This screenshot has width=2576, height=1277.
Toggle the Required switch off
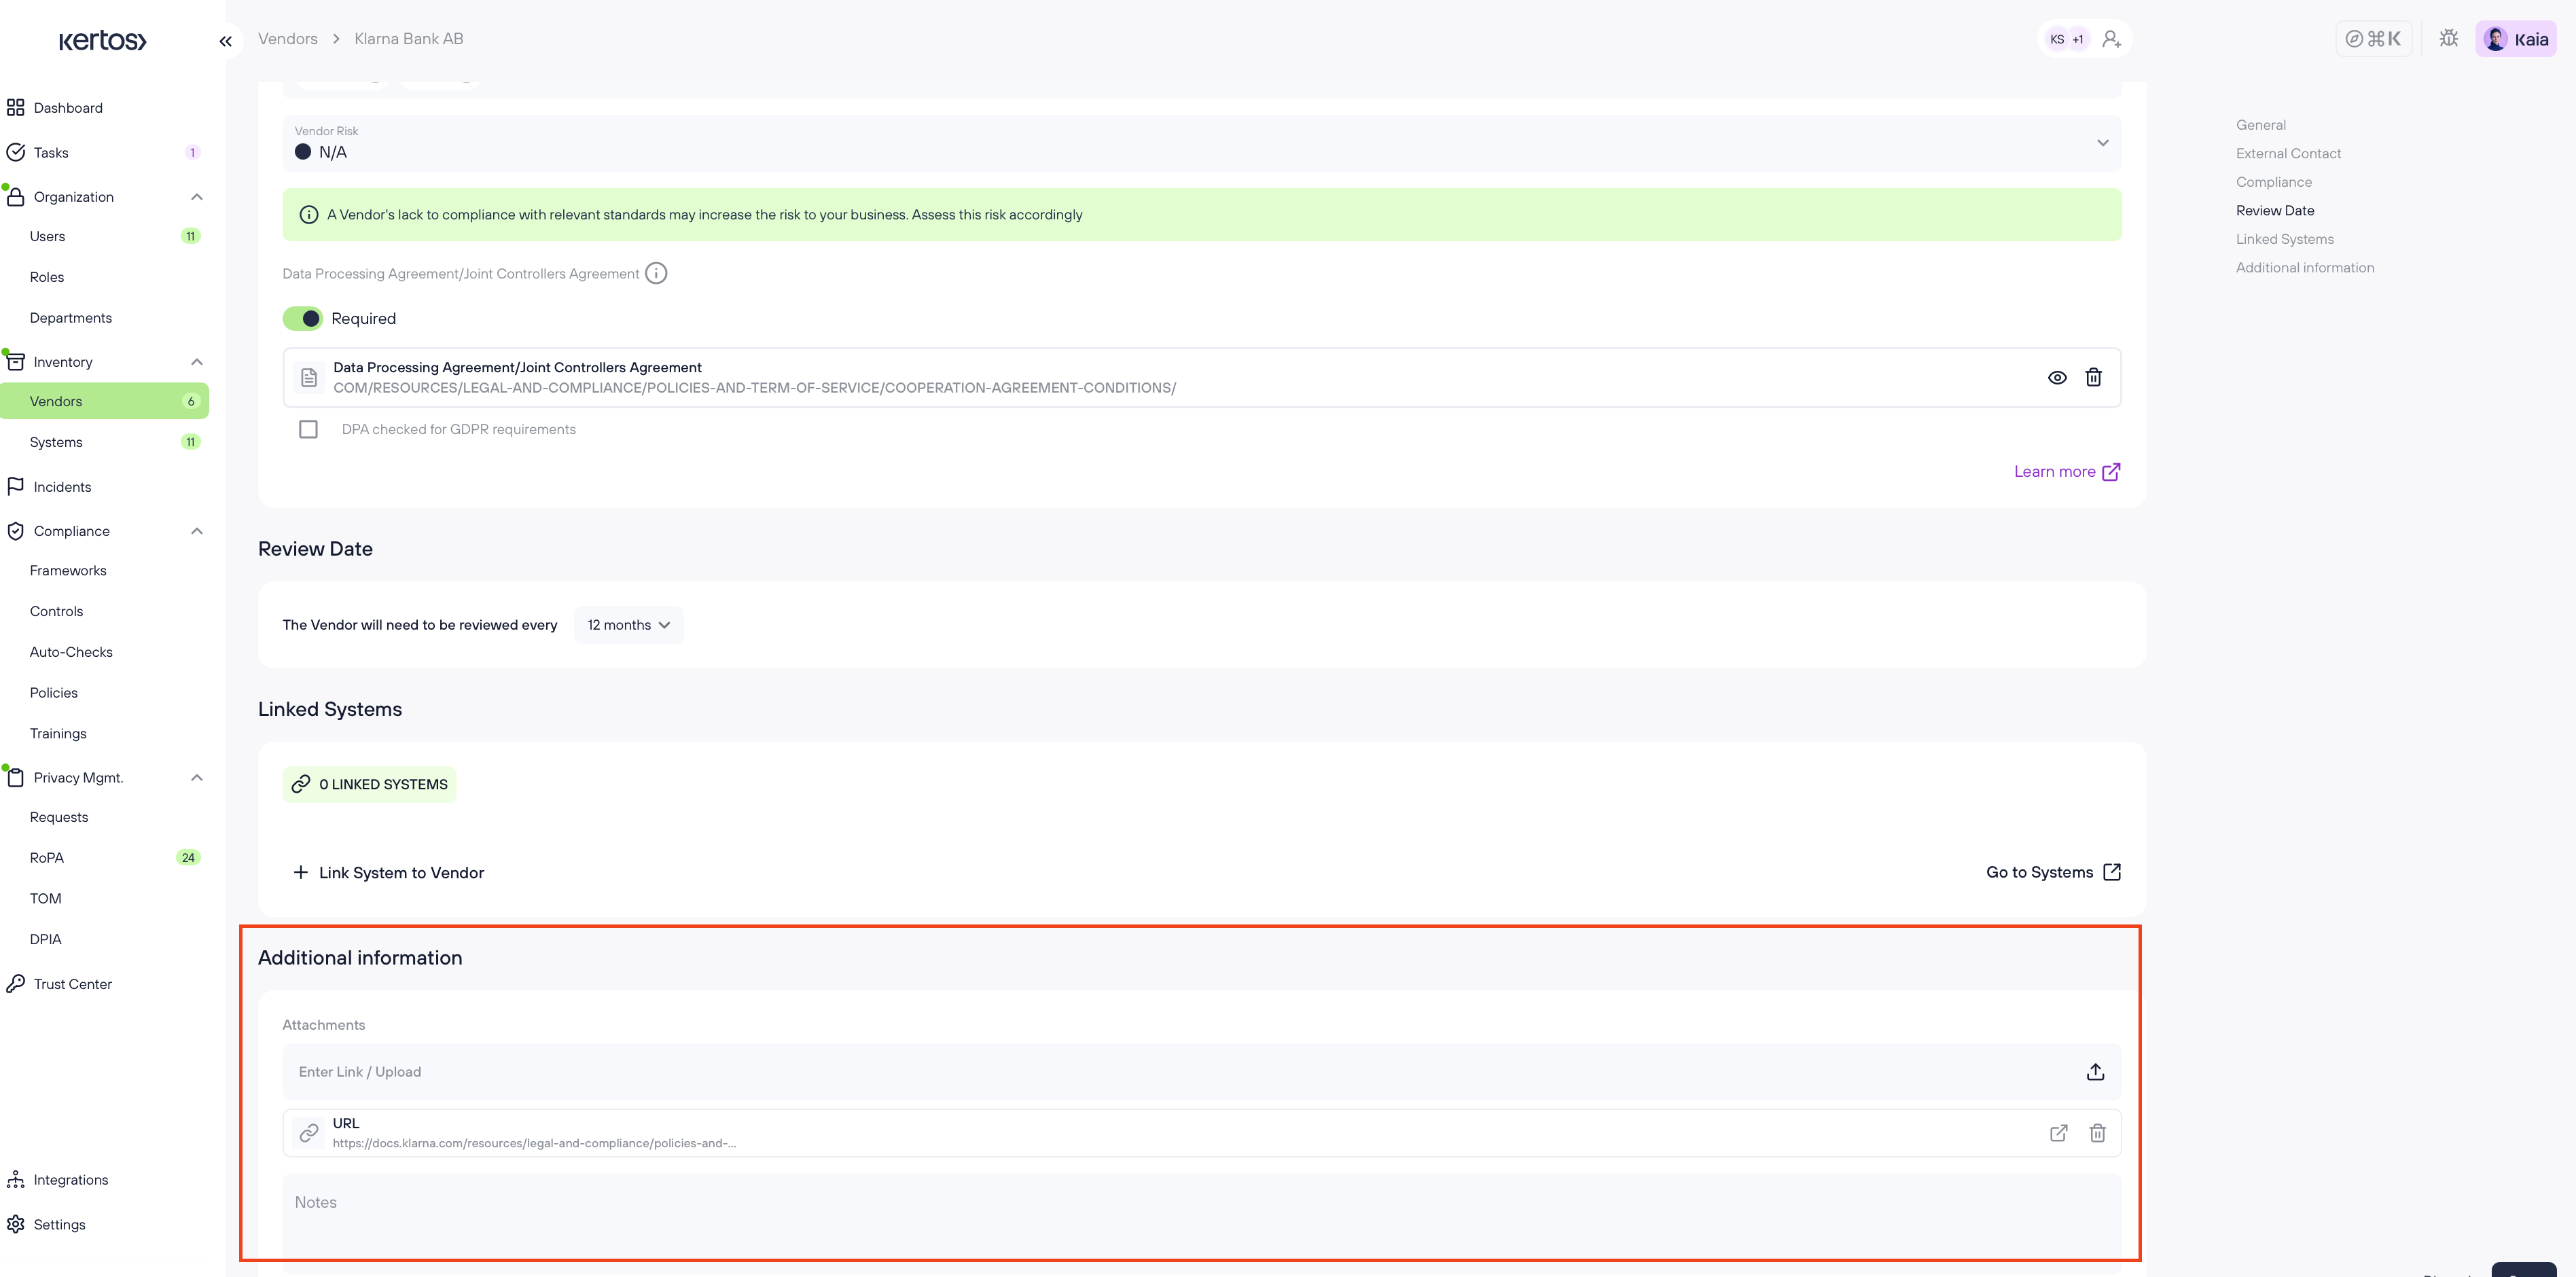[x=303, y=318]
